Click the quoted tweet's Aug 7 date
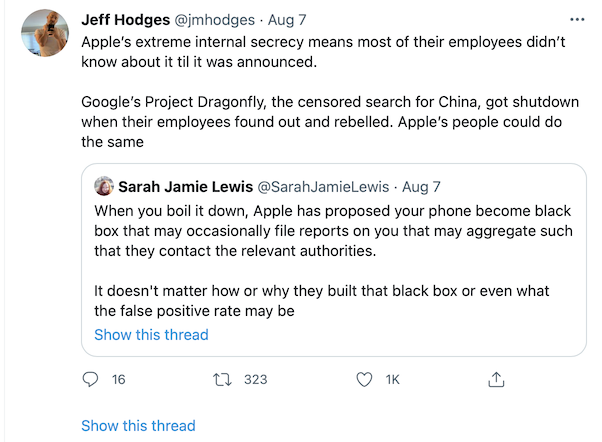This screenshot has width=602, height=442. point(421,187)
